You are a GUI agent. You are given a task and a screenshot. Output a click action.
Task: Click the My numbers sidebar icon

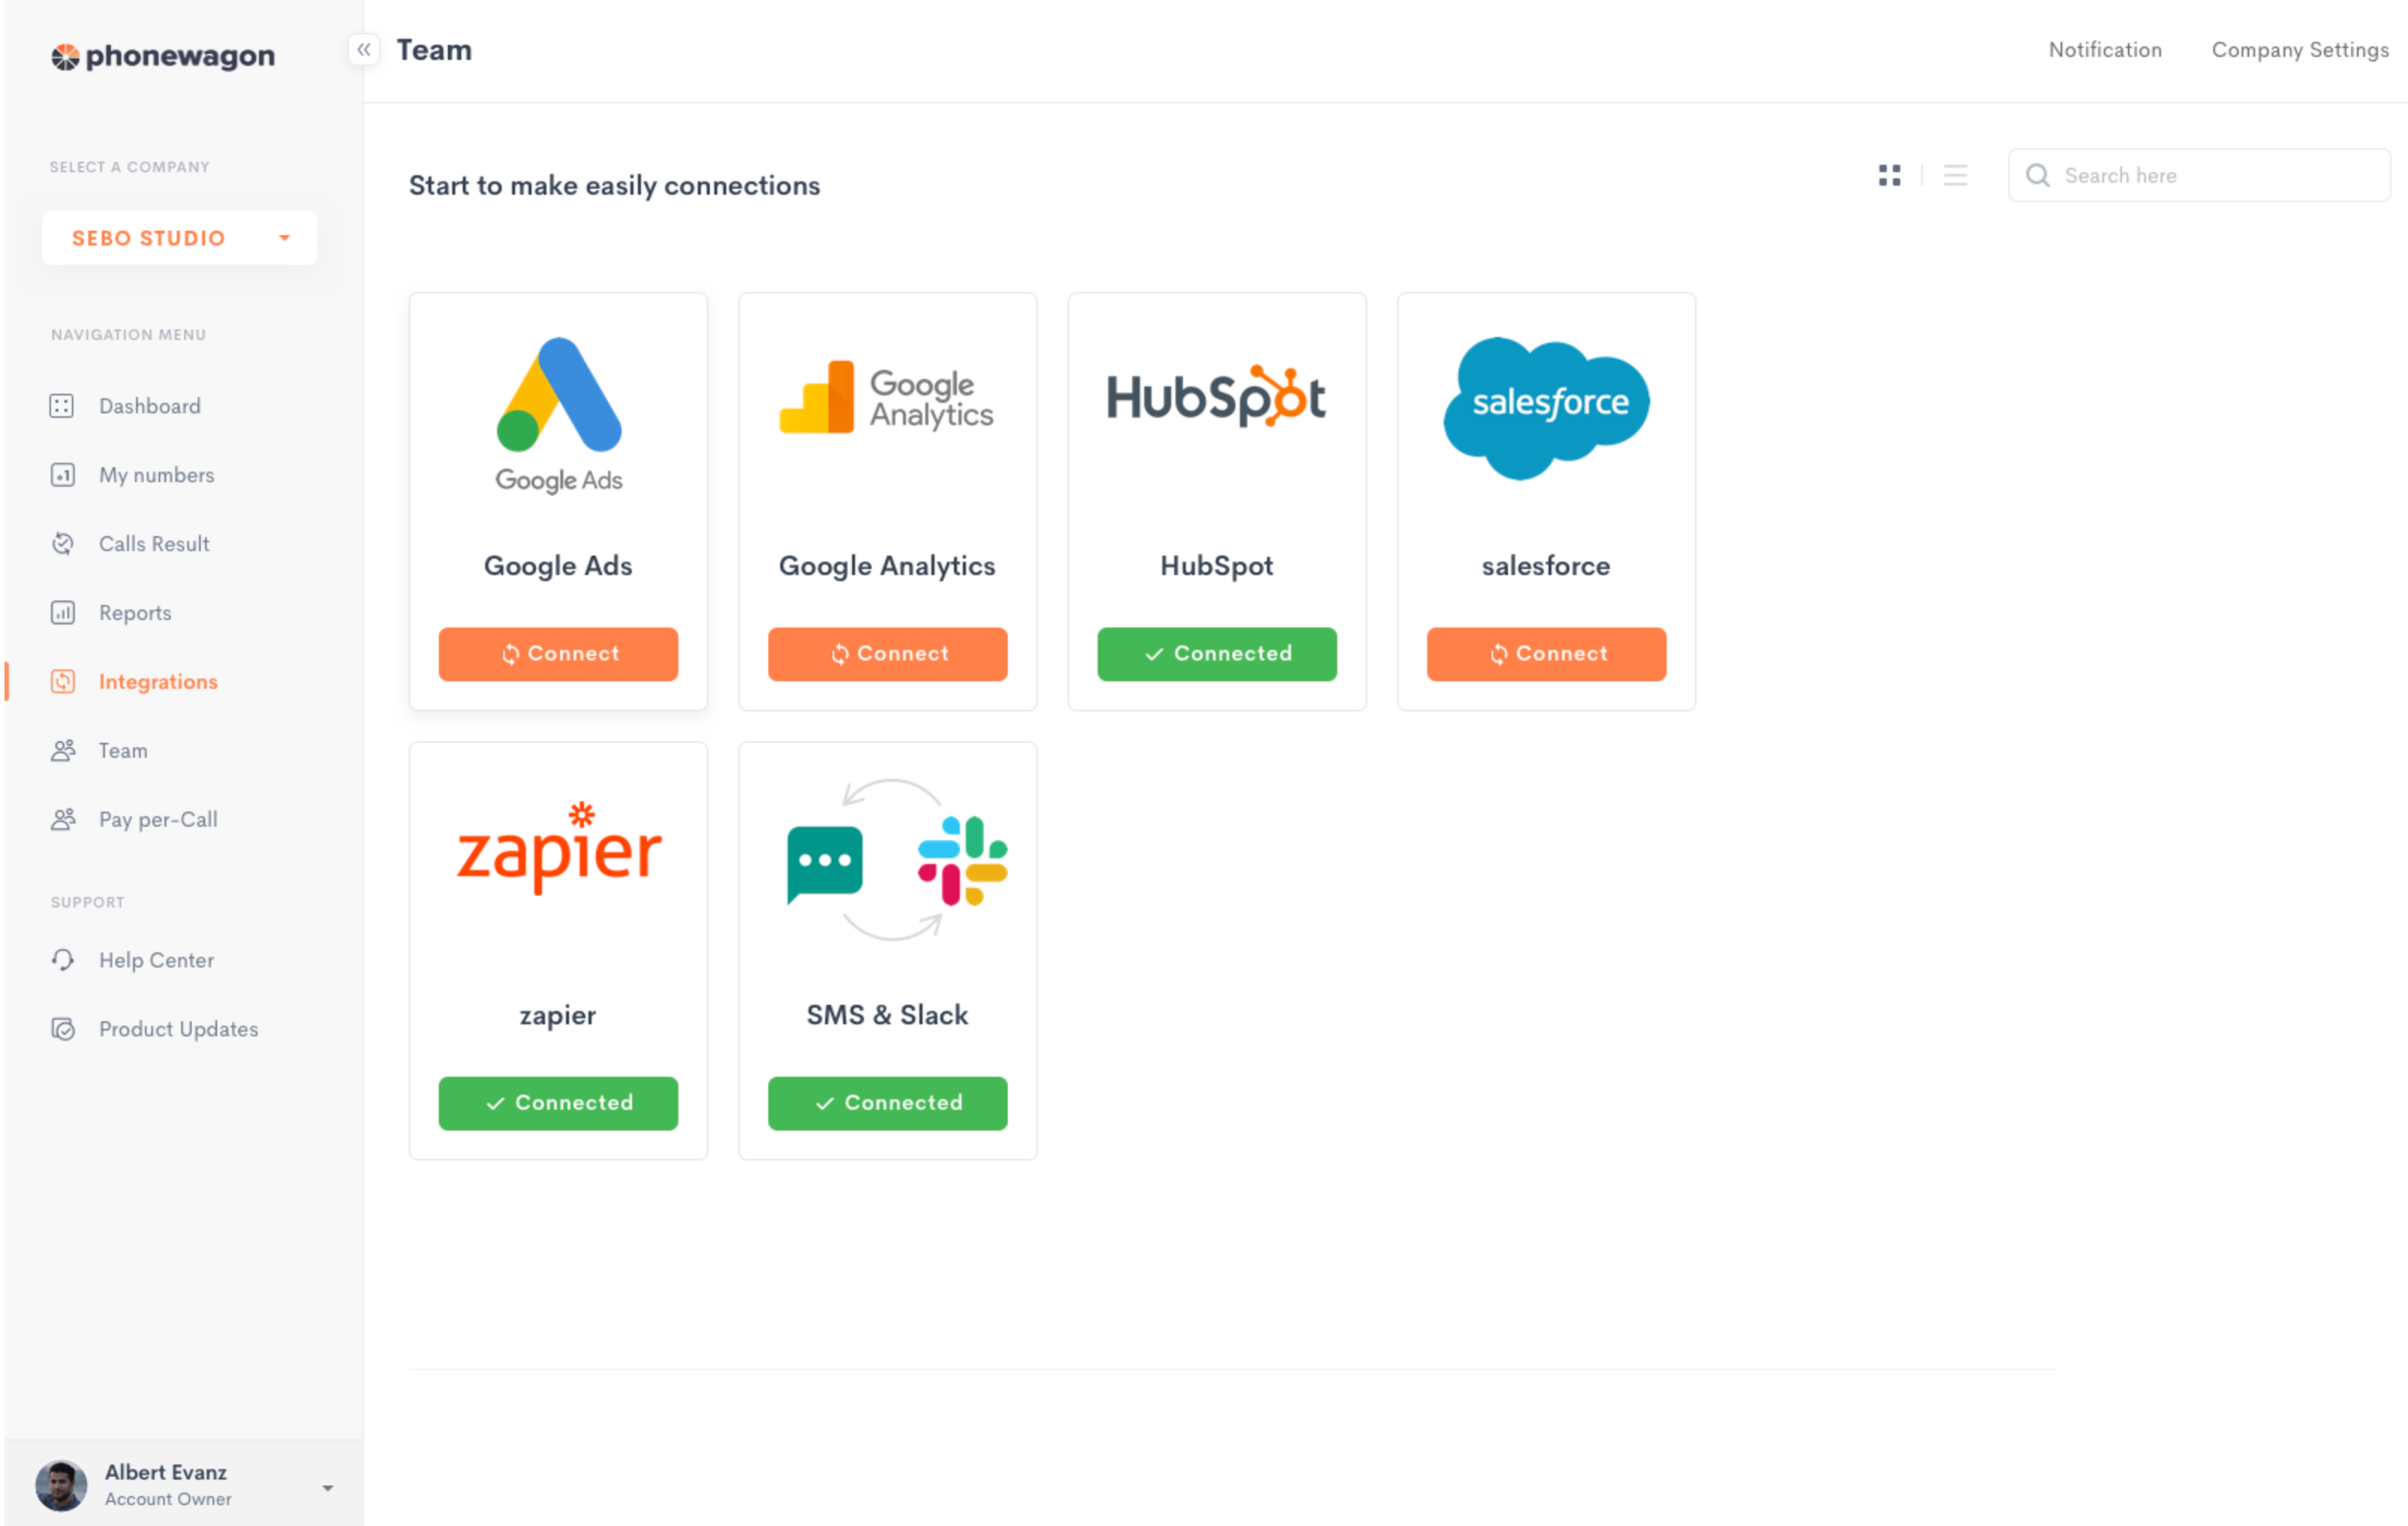62,475
